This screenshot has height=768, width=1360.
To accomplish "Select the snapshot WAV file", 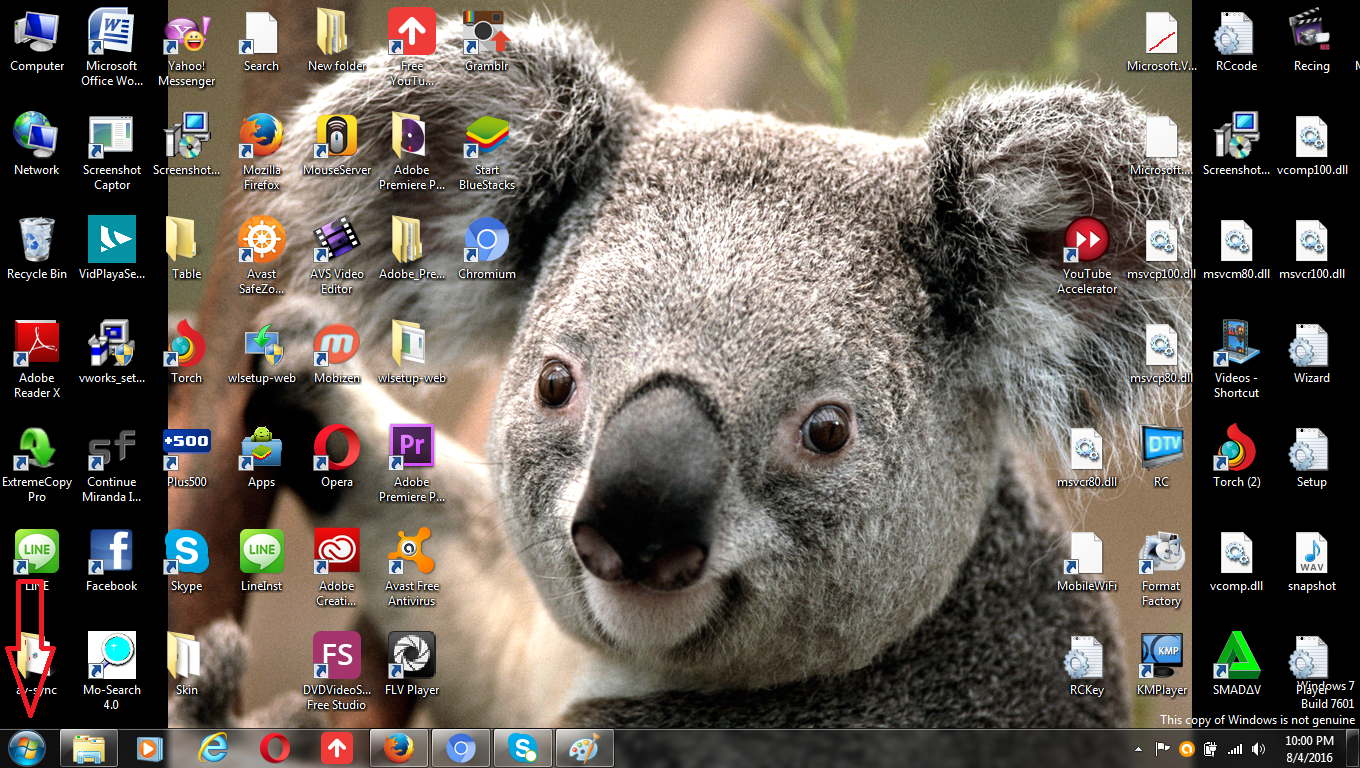I will click(1312, 562).
